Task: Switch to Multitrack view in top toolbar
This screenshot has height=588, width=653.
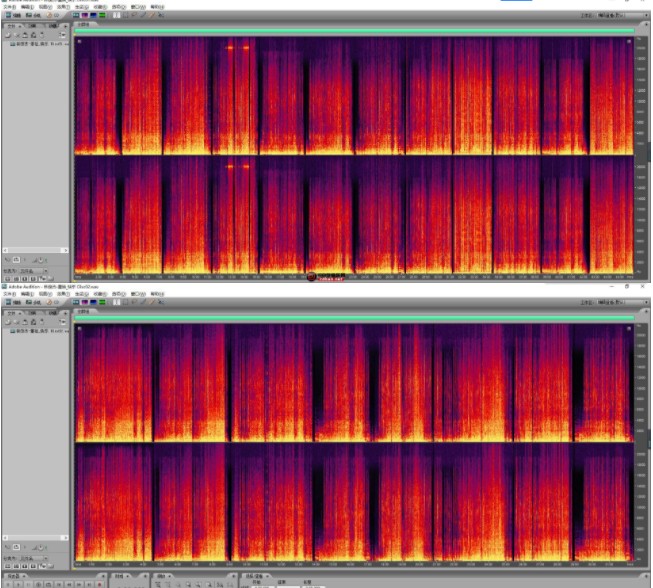Action: tap(32, 16)
